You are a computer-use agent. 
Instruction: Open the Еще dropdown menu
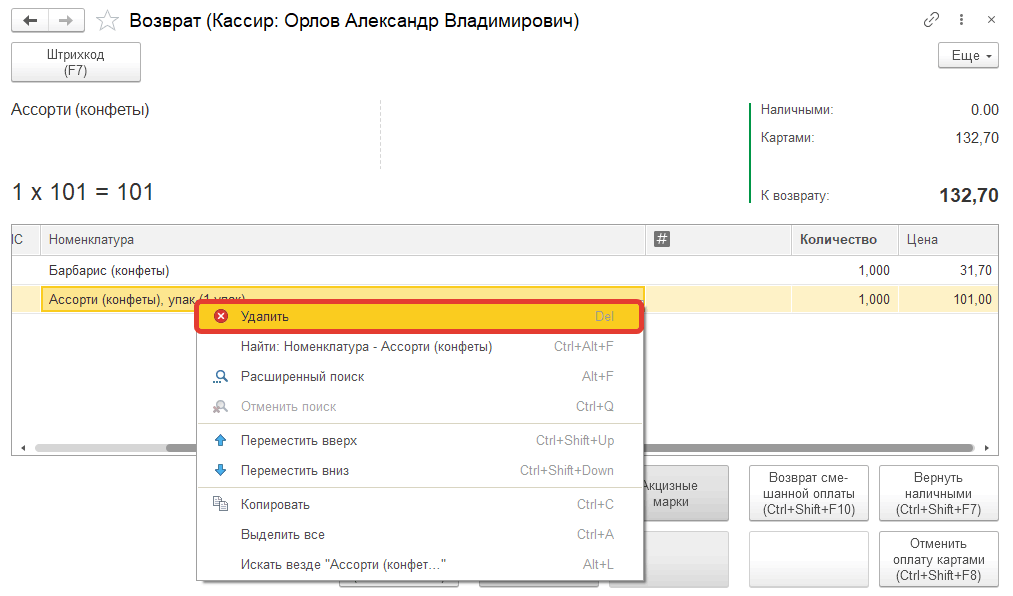pos(968,56)
